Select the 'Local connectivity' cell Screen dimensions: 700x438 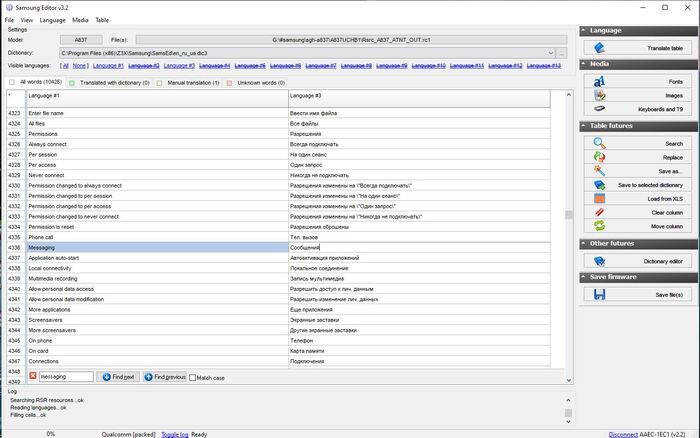[157, 268]
